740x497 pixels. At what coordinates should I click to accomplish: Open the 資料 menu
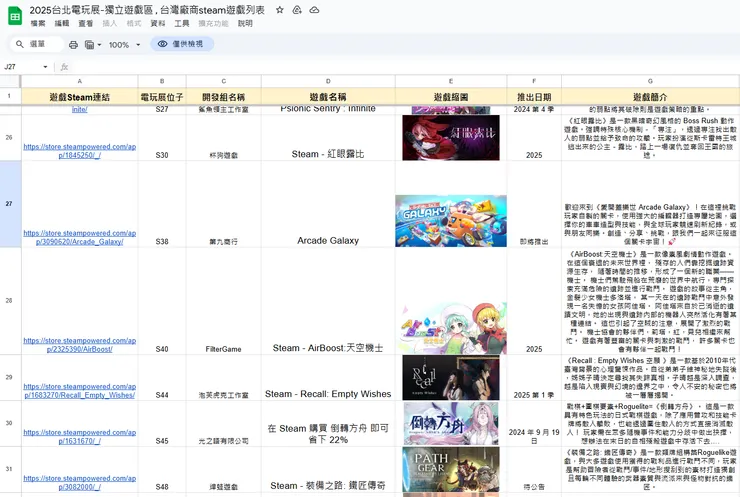[x=158, y=24]
